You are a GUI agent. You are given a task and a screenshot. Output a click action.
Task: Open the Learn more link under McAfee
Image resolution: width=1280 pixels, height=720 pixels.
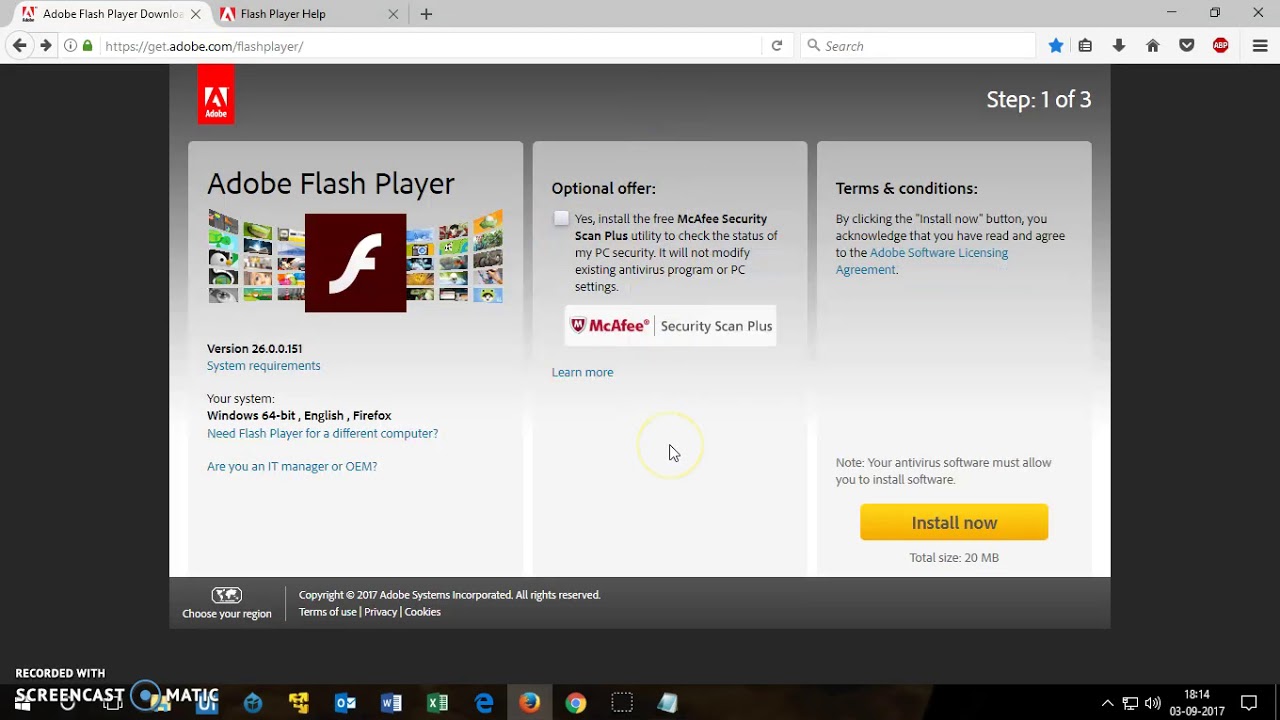click(582, 372)
